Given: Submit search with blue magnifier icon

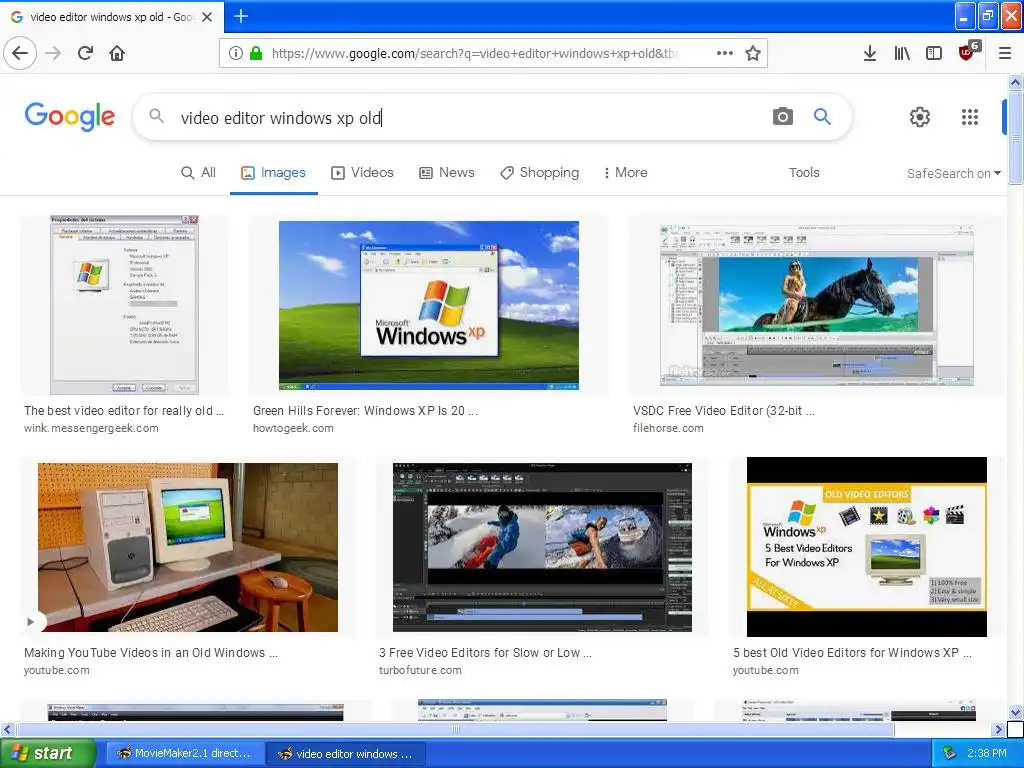Looking at the screenshot, I should coord(822,117).
